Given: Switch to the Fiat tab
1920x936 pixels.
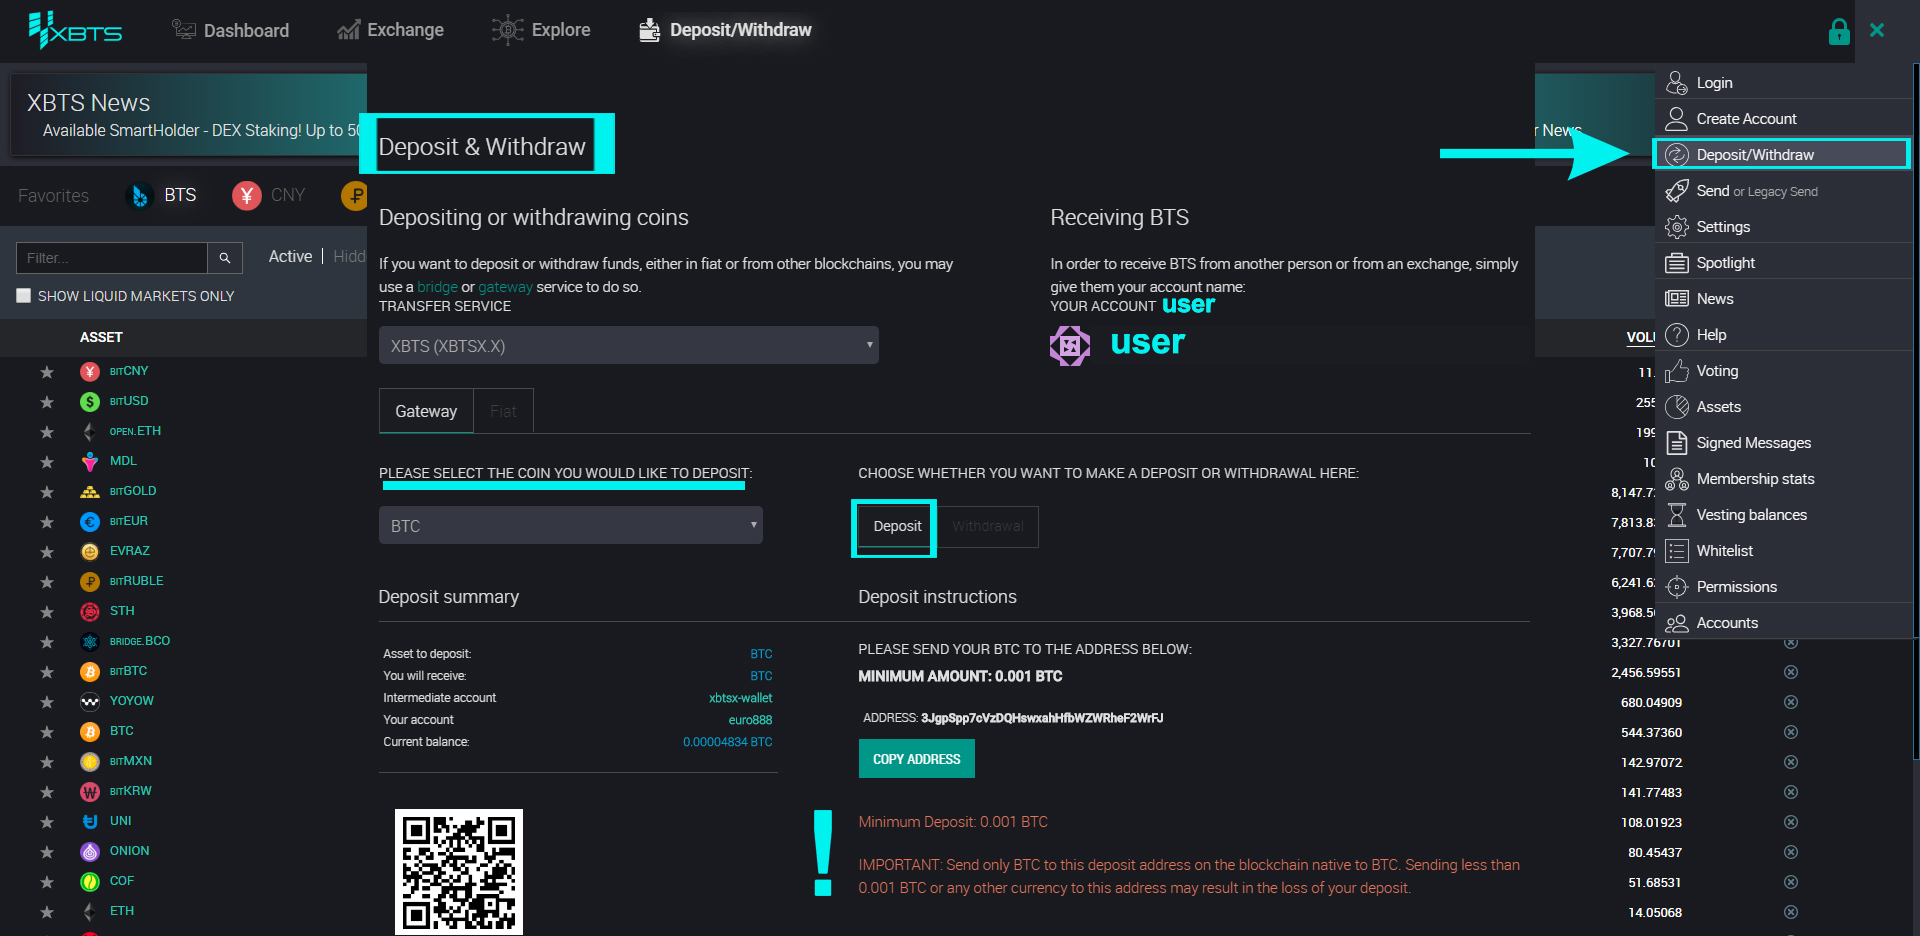Looking at the screenshot, I should coord(503,411).
